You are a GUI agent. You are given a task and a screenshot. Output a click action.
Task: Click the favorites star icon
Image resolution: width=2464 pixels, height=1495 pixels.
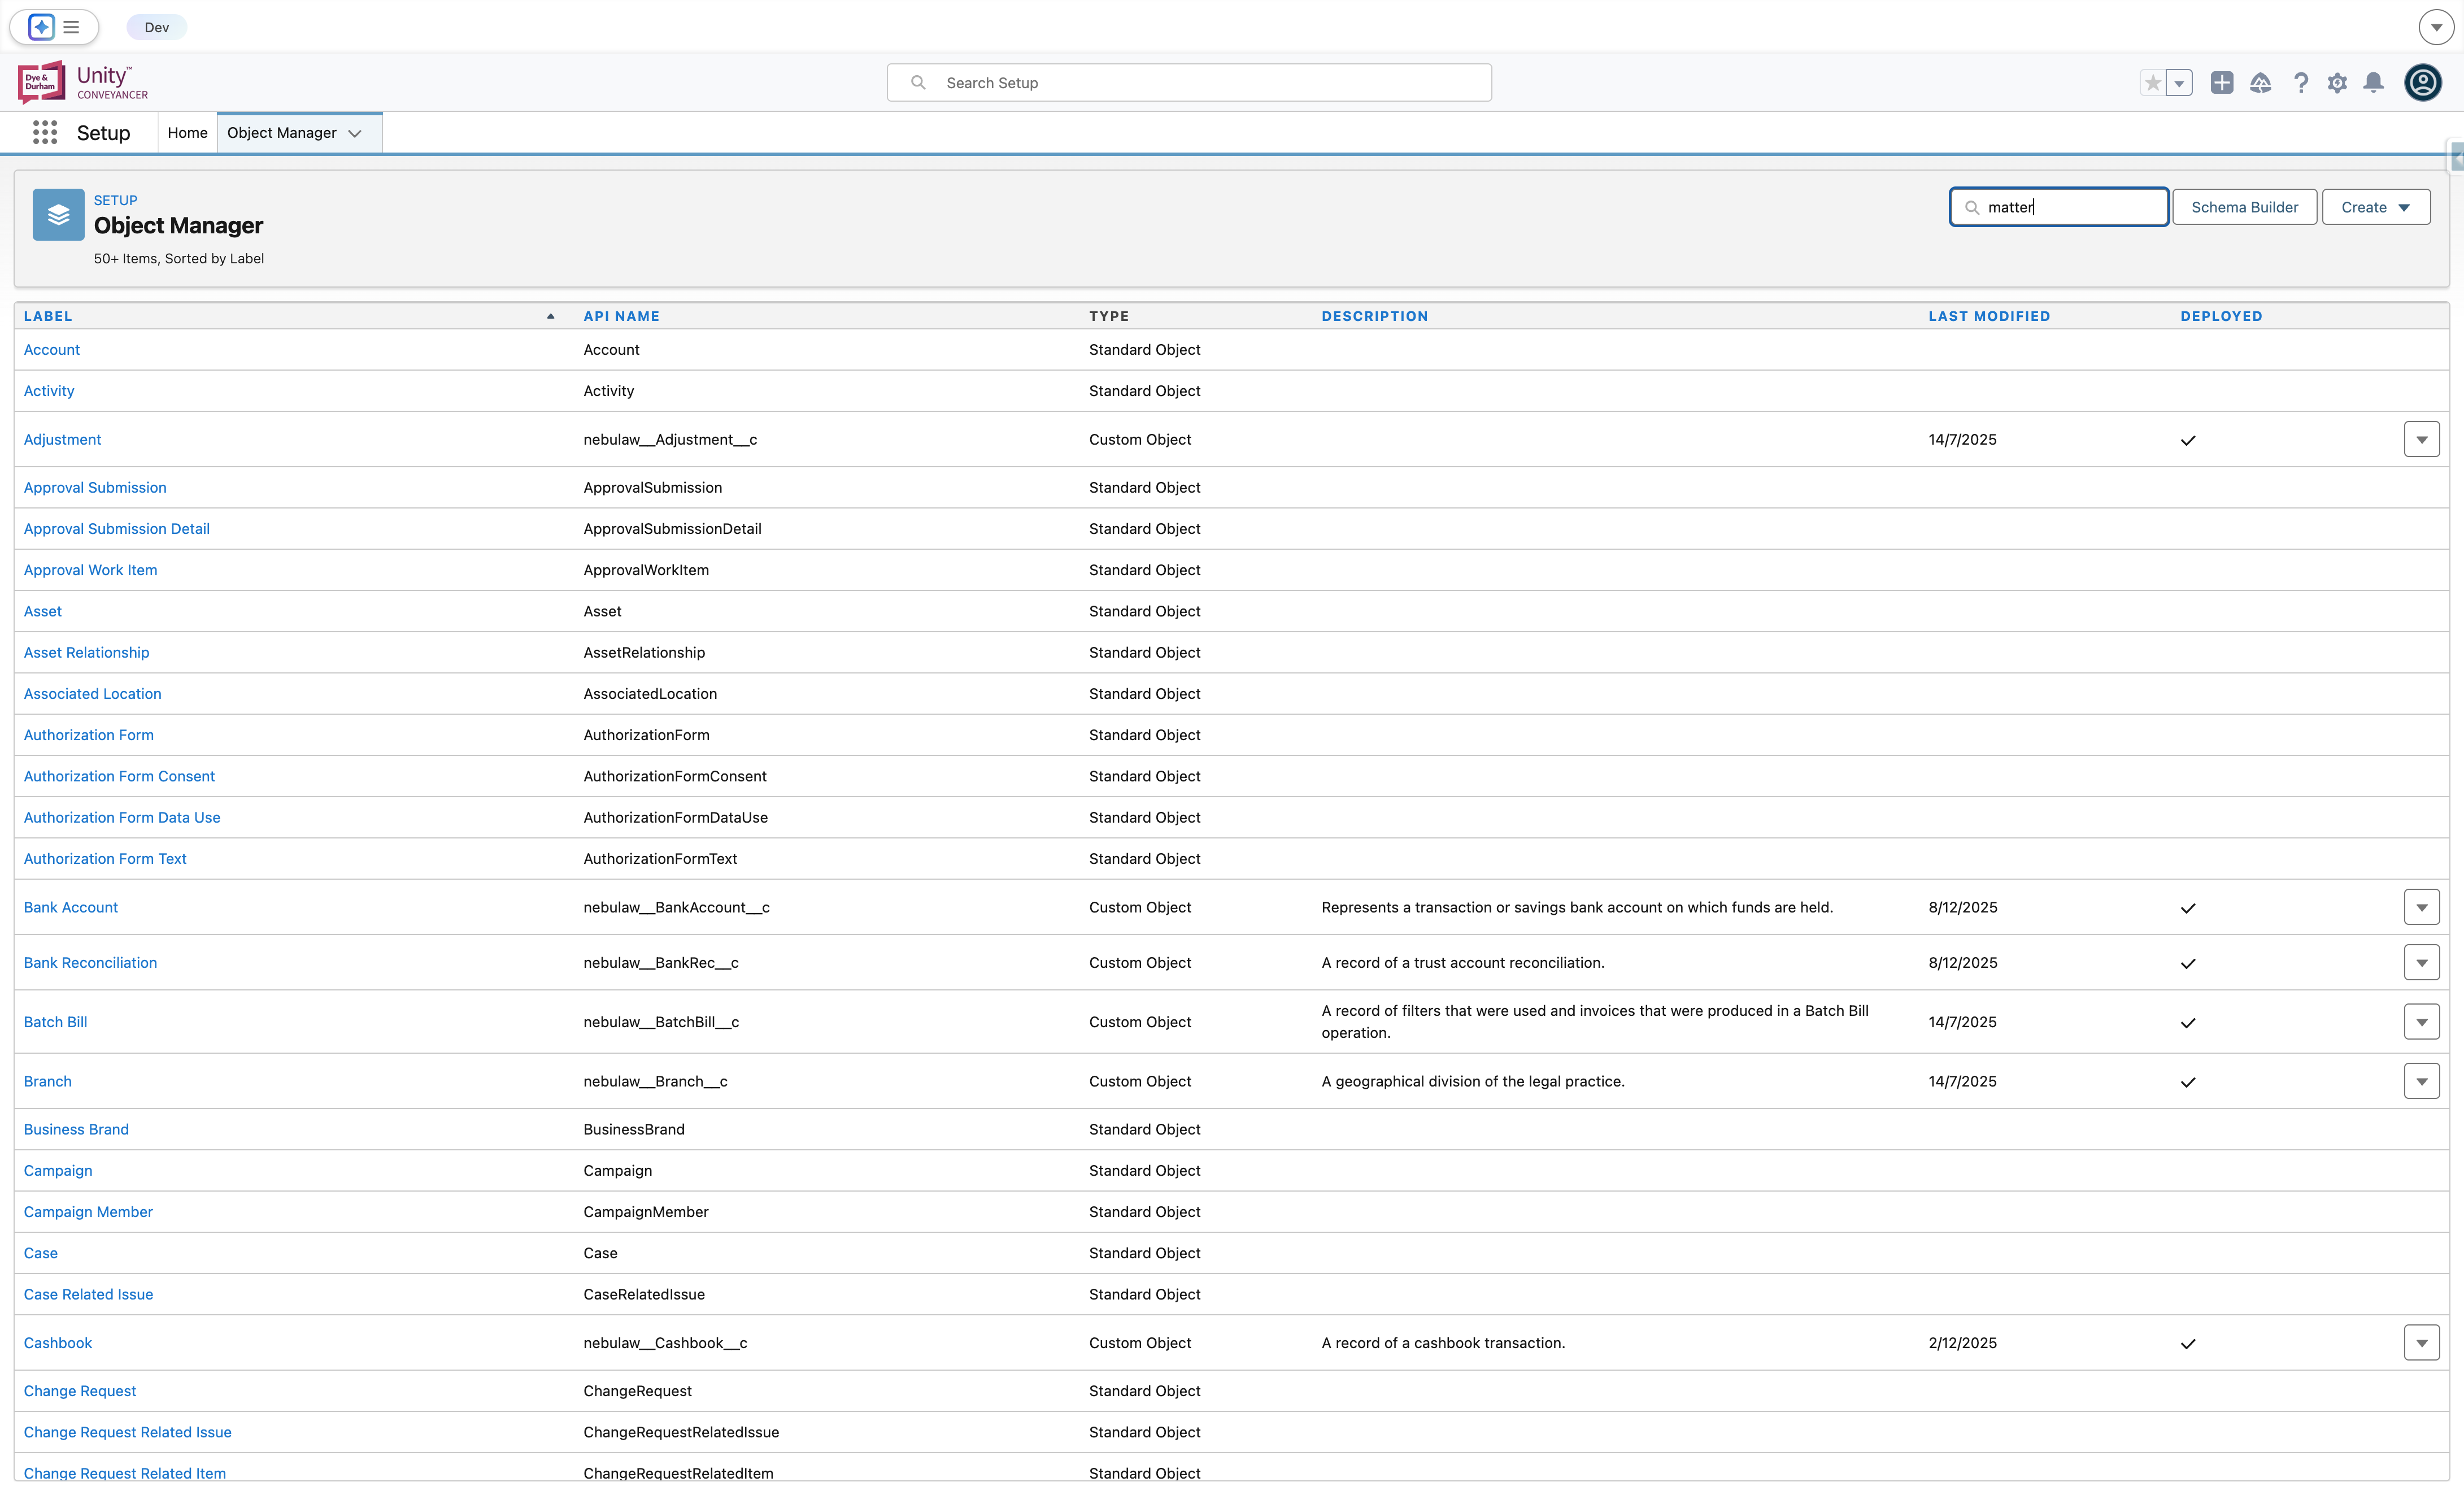coord(2152,83)
